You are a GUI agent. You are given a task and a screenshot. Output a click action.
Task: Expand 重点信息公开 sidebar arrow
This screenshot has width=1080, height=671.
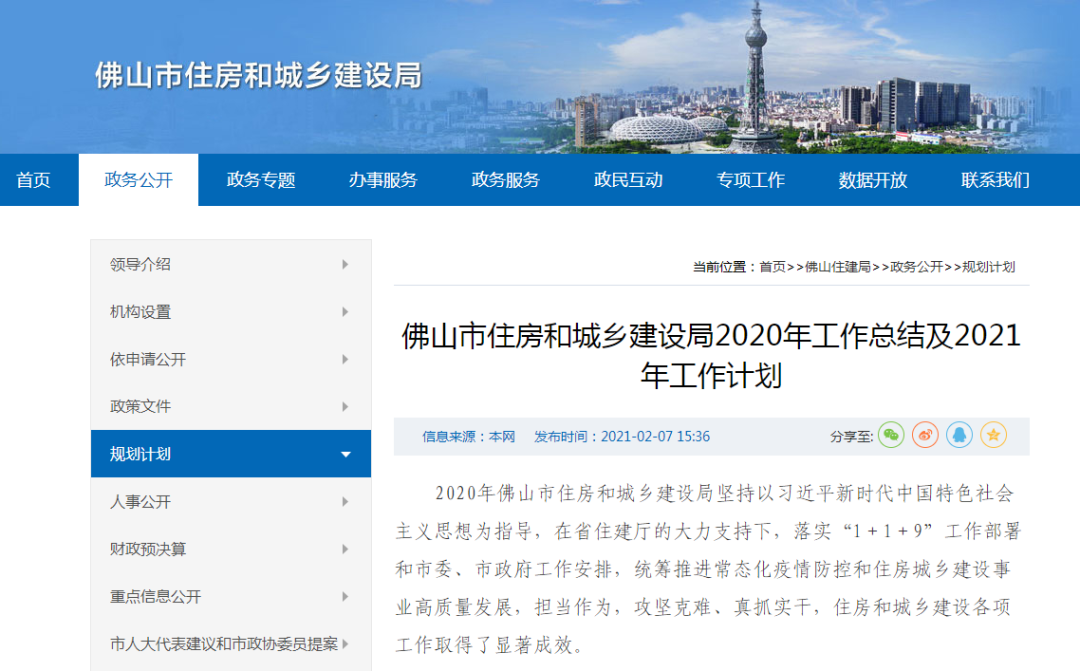point(345,597)
